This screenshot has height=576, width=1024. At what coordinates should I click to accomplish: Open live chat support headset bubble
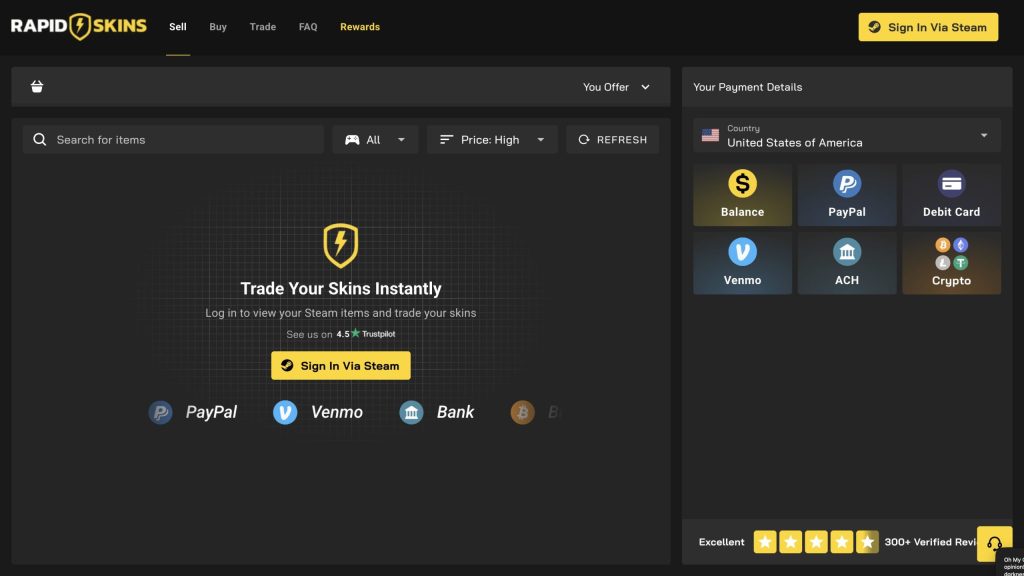(x=994, y=543)
